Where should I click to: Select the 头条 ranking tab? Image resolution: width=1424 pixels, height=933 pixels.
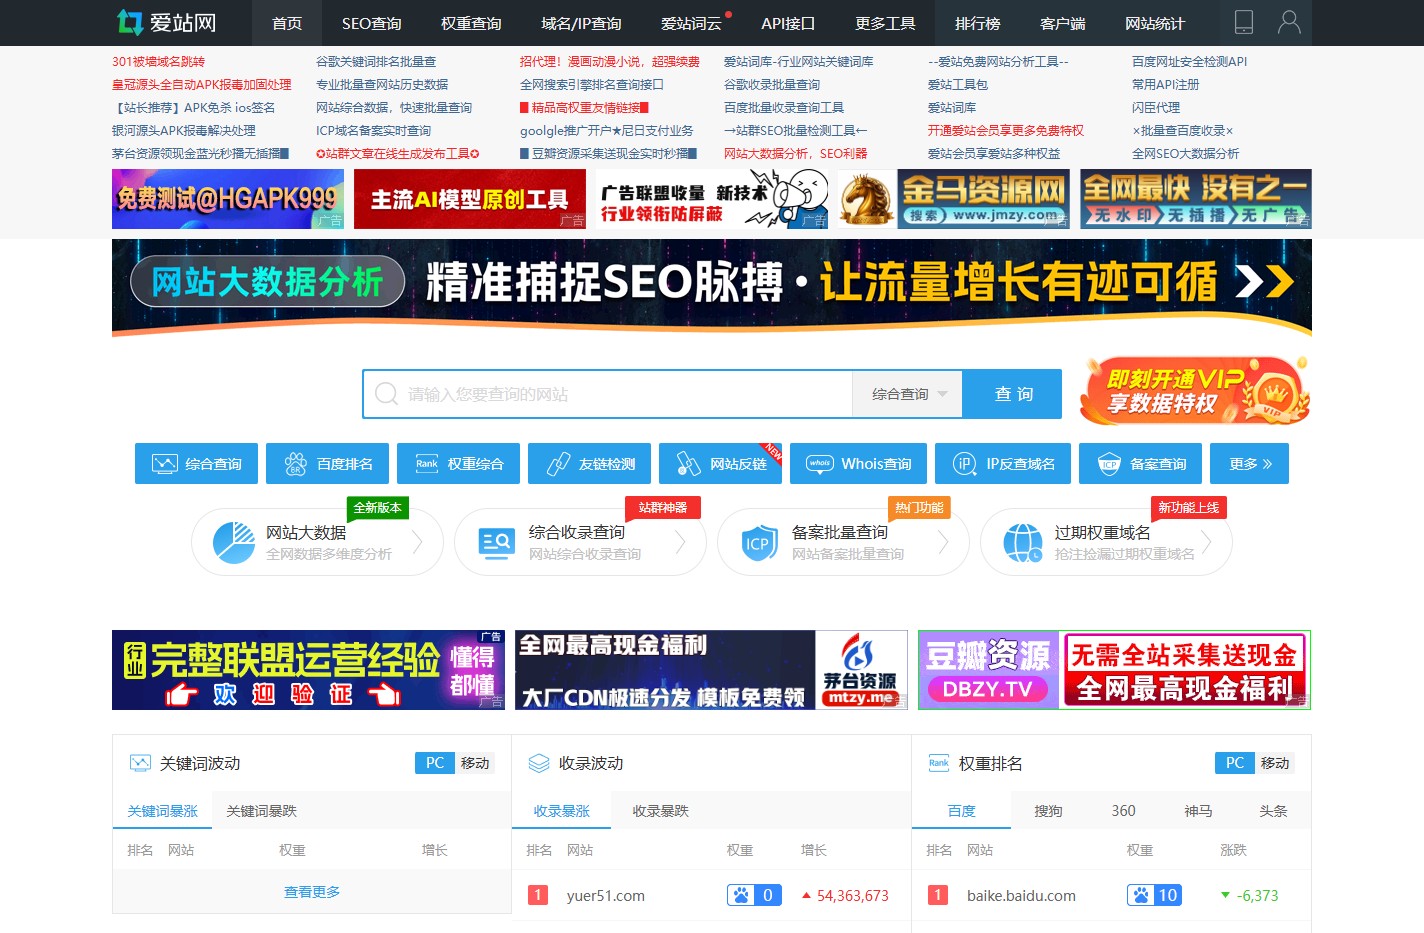pyautogui.click(x=1273, y=811)
